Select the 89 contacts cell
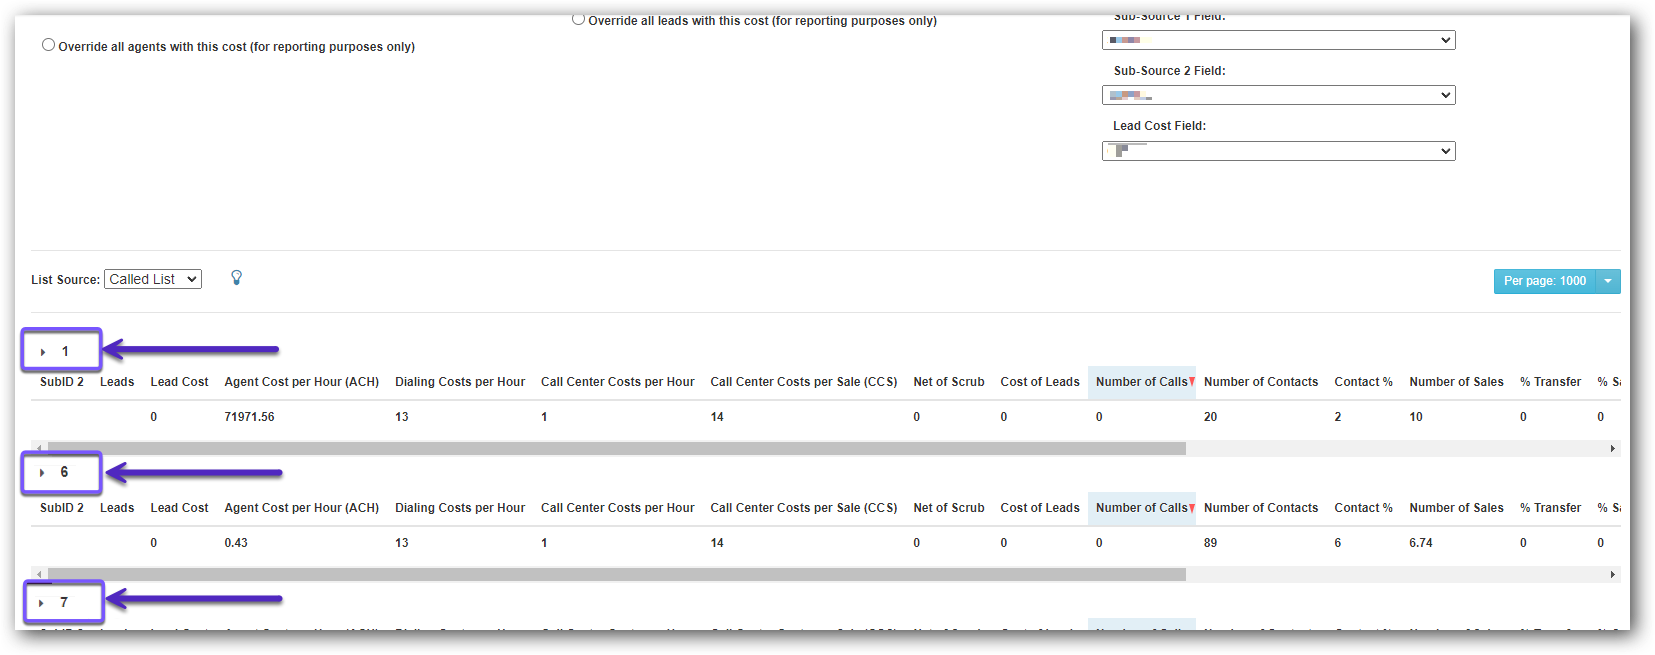The image size is (1655, 655). 1210,543
